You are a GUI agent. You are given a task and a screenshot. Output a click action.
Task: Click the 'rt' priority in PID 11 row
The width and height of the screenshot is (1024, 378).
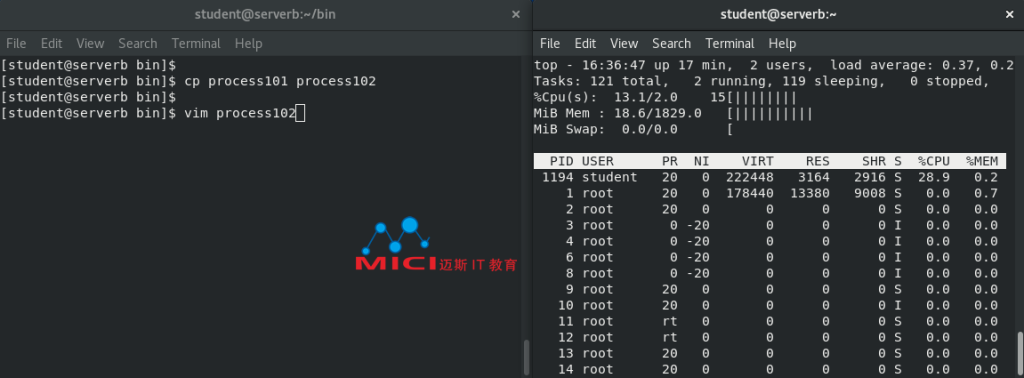(x=670, y=321)
